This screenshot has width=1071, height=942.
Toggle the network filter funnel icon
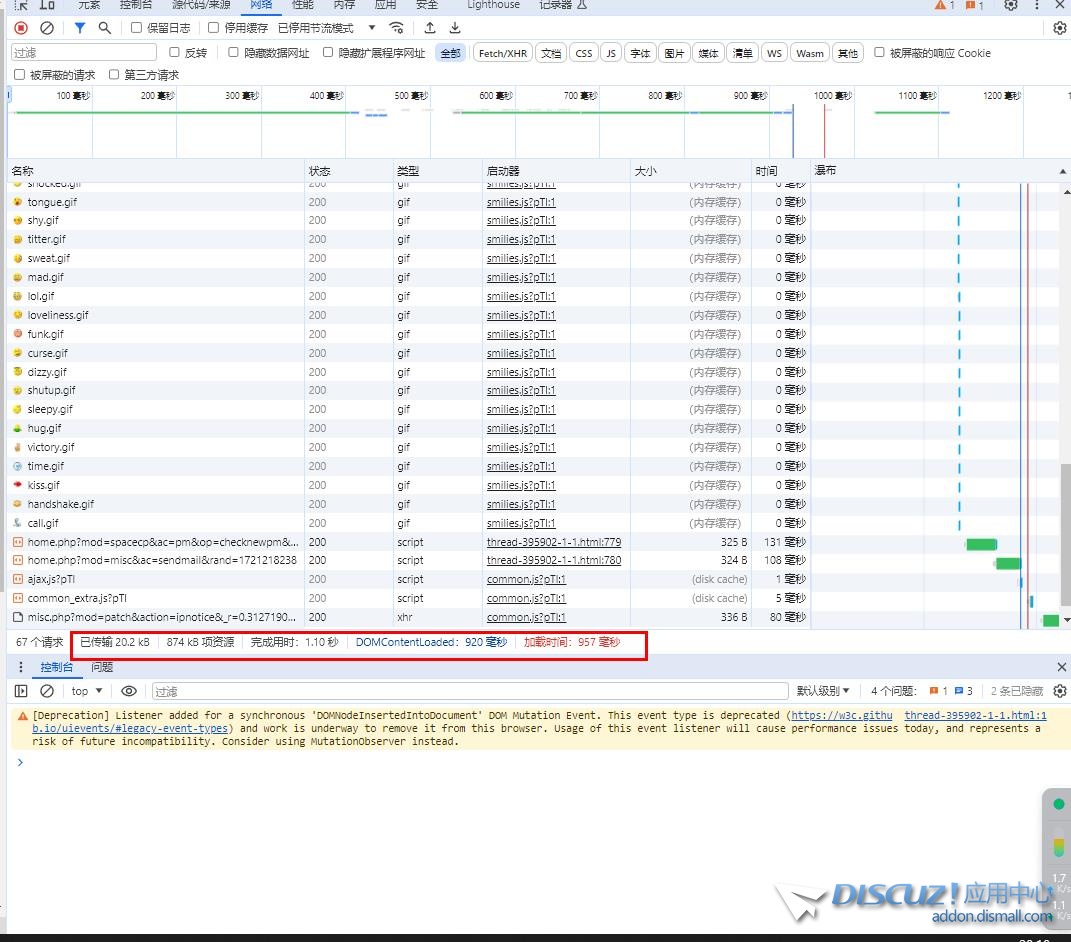[x=80, y=28]
